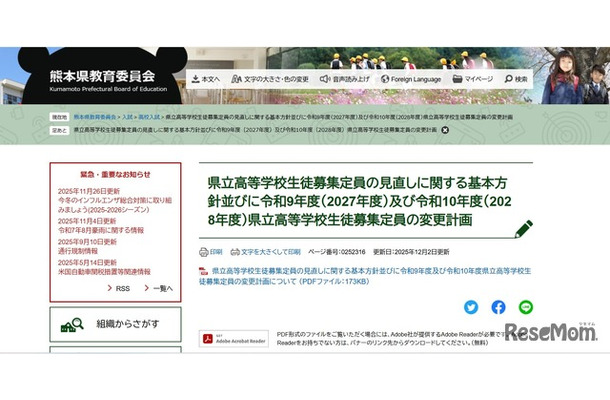Screen dimensions: 610x400
Task: Click 文字を大きくして印刷 link
Action: coord(266,252)
